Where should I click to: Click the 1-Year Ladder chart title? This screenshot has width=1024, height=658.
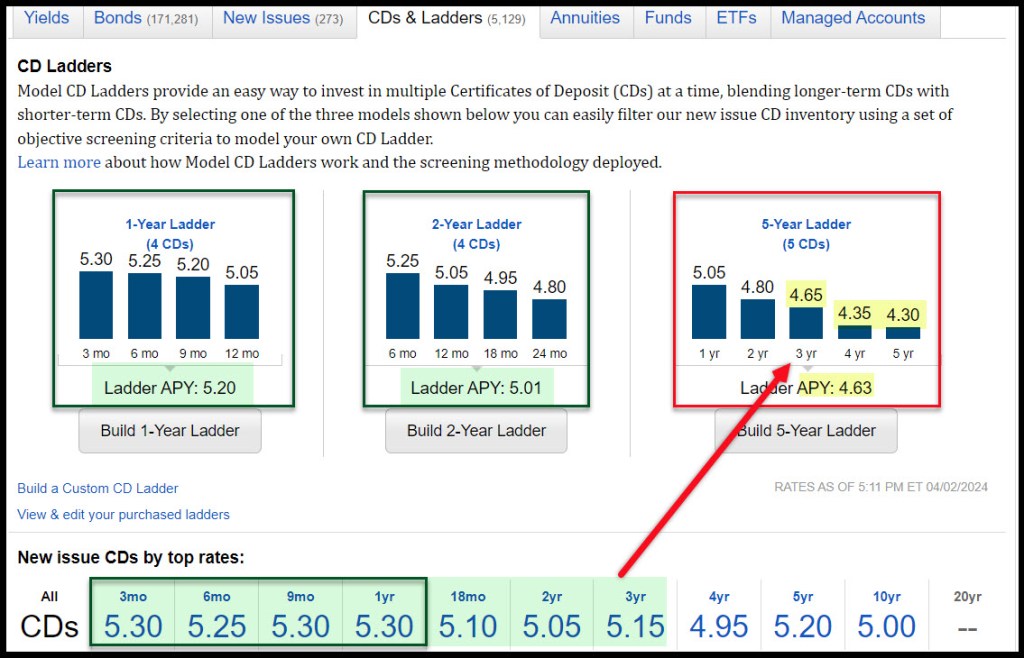(x=171, y=224)
